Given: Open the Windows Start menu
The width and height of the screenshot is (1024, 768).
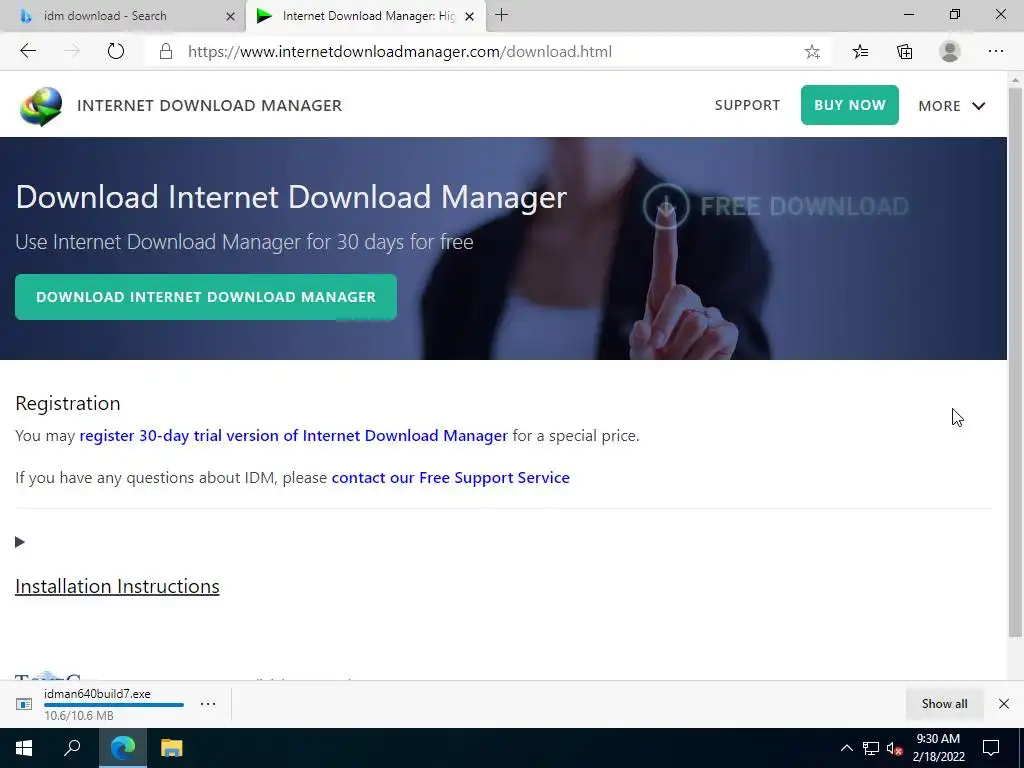Looking at the screenshot, I should click(24, 748).
